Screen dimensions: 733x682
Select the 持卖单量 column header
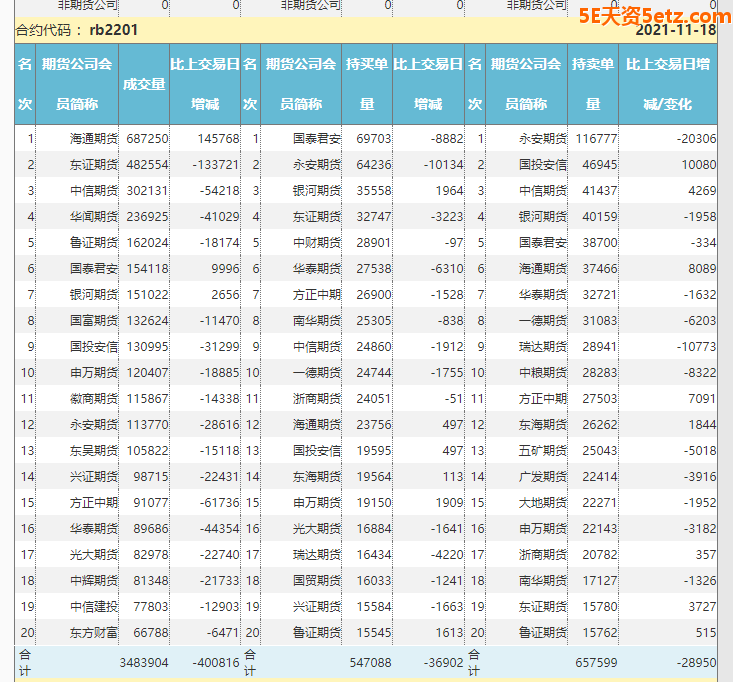point(592,84)
